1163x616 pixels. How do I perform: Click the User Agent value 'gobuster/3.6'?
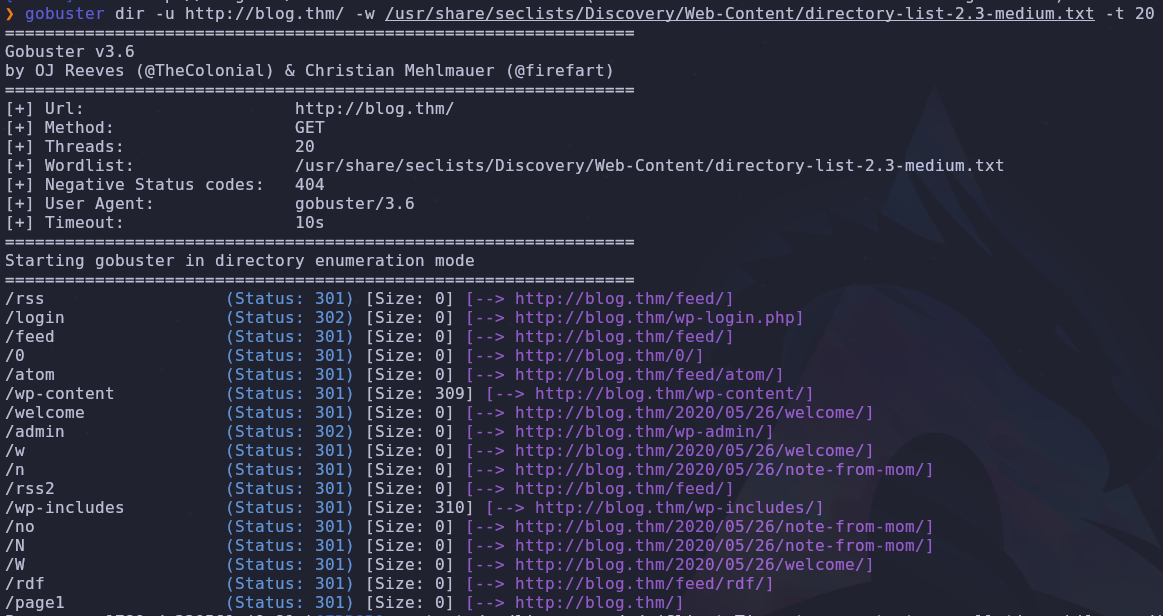pos(355,204)
